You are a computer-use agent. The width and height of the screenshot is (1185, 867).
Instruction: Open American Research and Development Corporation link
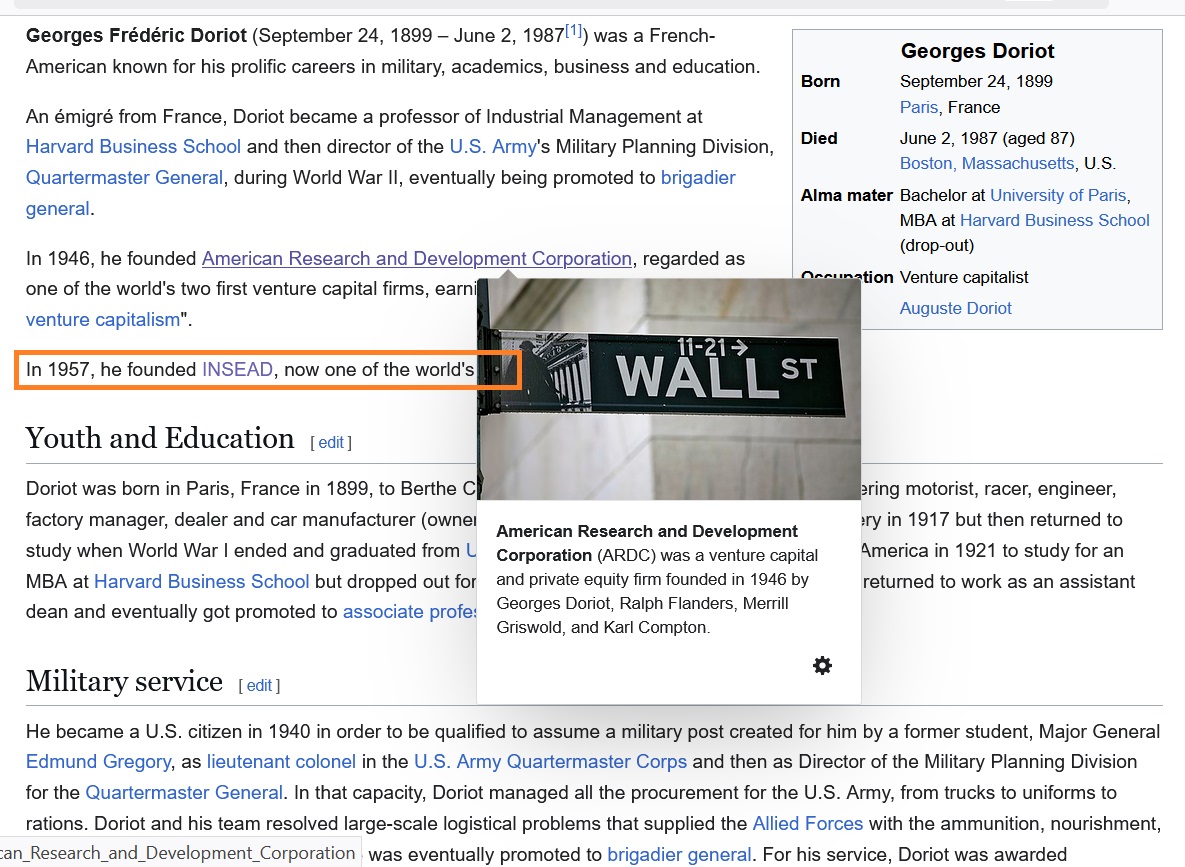(x=416, y=259)
